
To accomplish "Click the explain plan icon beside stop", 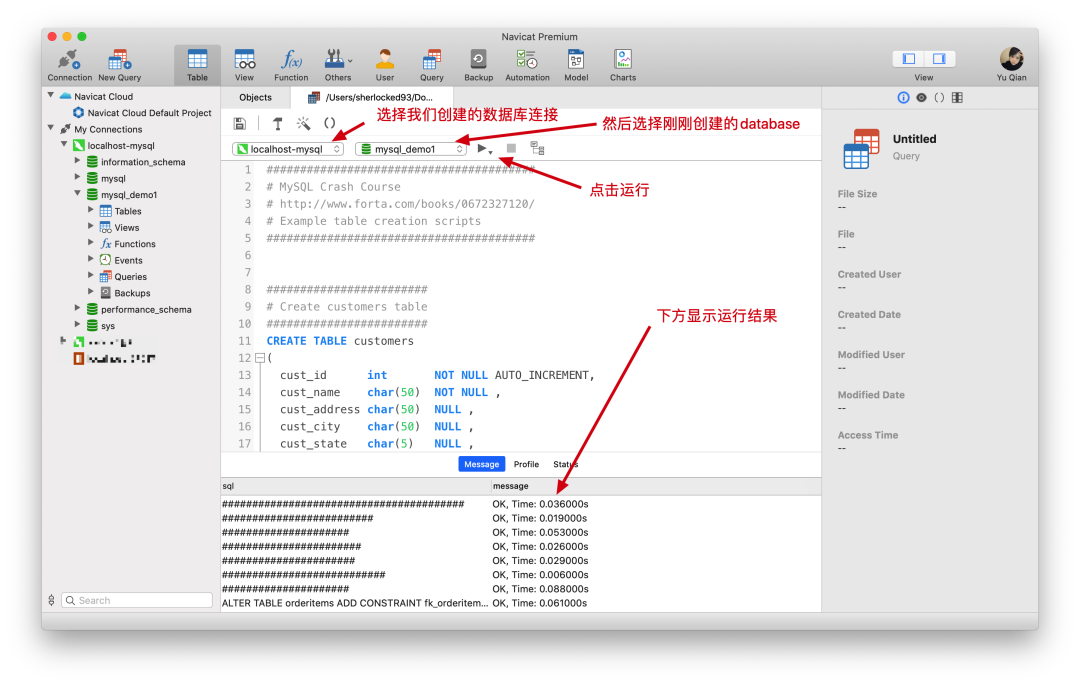I will tap(537, 148).
